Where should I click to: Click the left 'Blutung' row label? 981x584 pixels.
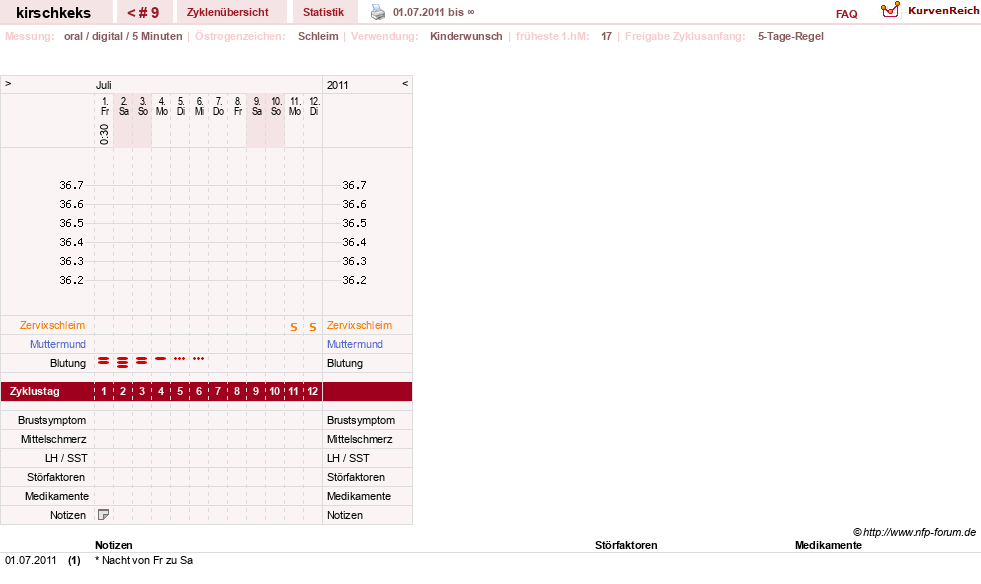(68, 363)
